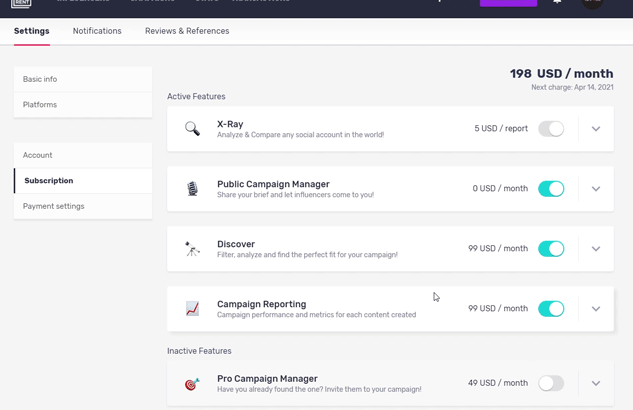
Task: Click the Pro Campaign Manager target icon
Action: pos(192,384)
